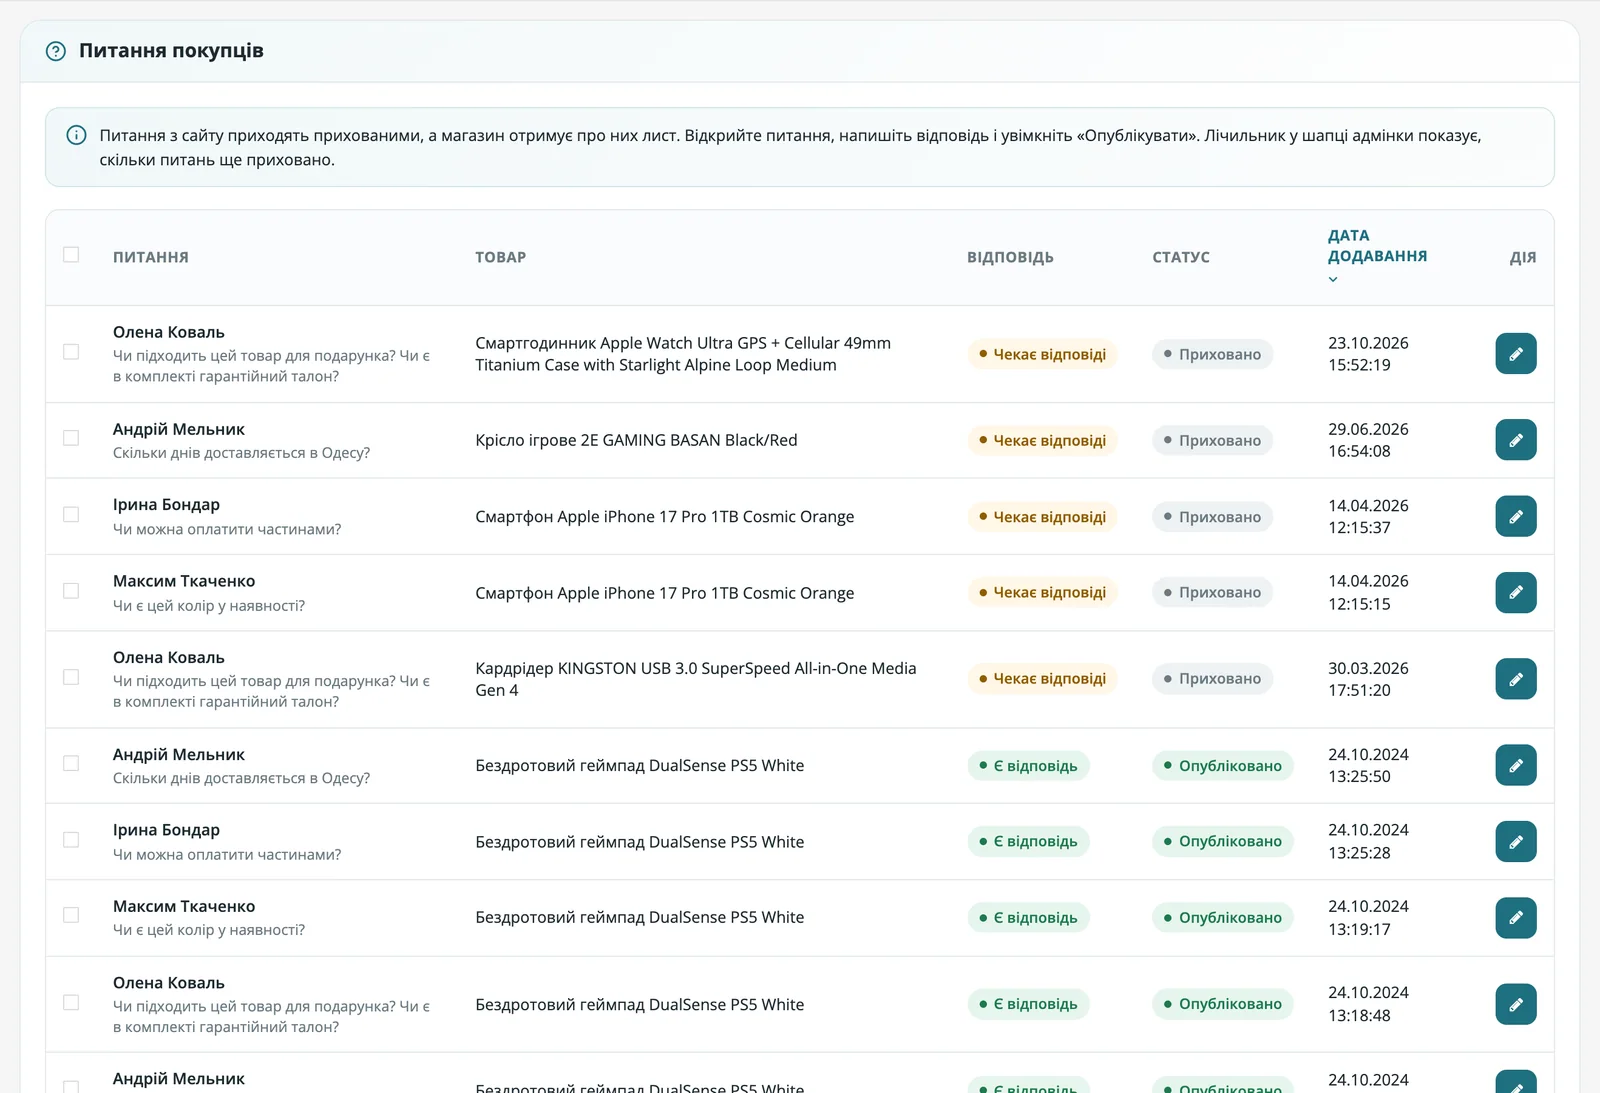Click the question text Чи є цей колір у наявності? dated 12:15:15
Image resolution: width=1600 pixels, height=1093 pixels.
point(209,606)
